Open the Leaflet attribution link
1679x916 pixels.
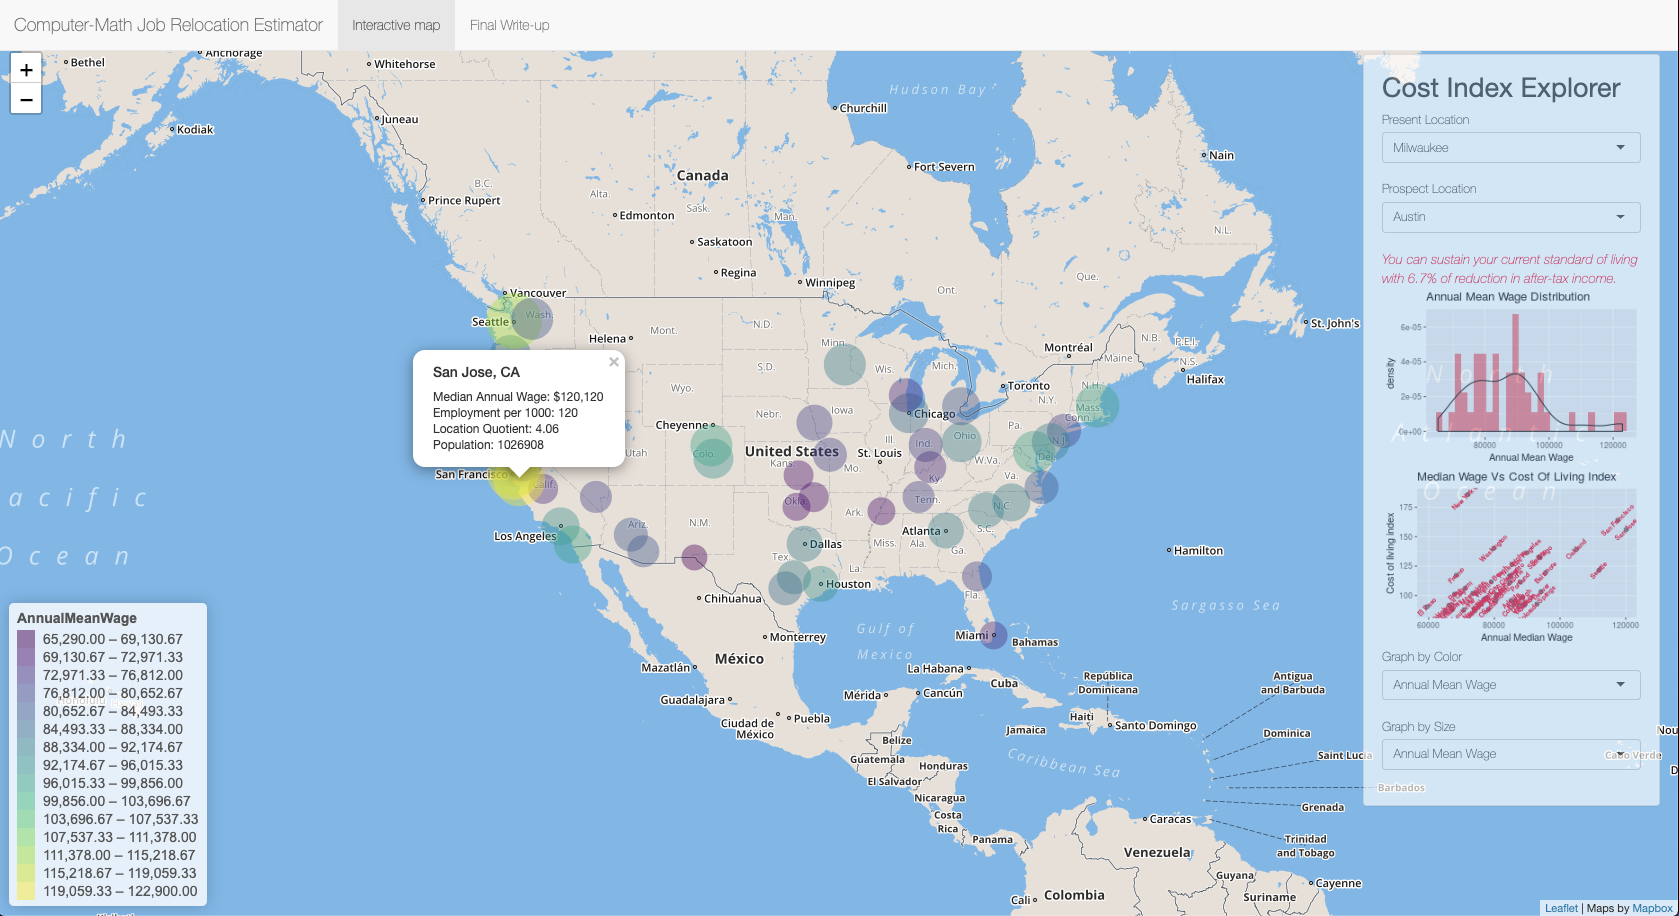pyautogui.click(x=1561, y=908)
